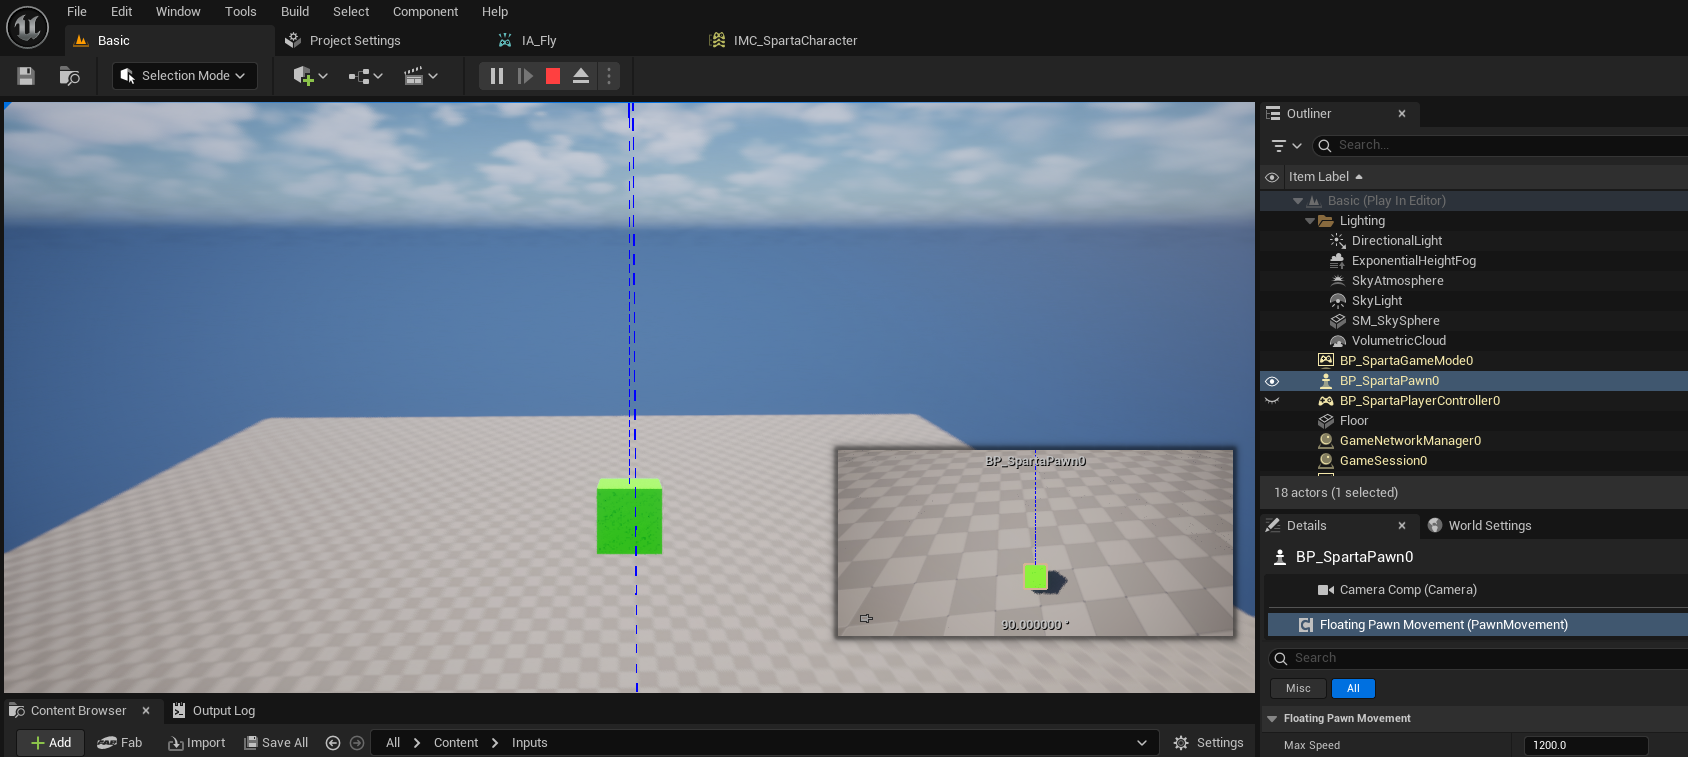Advance one frame with frame-skip button

point(525,76)
